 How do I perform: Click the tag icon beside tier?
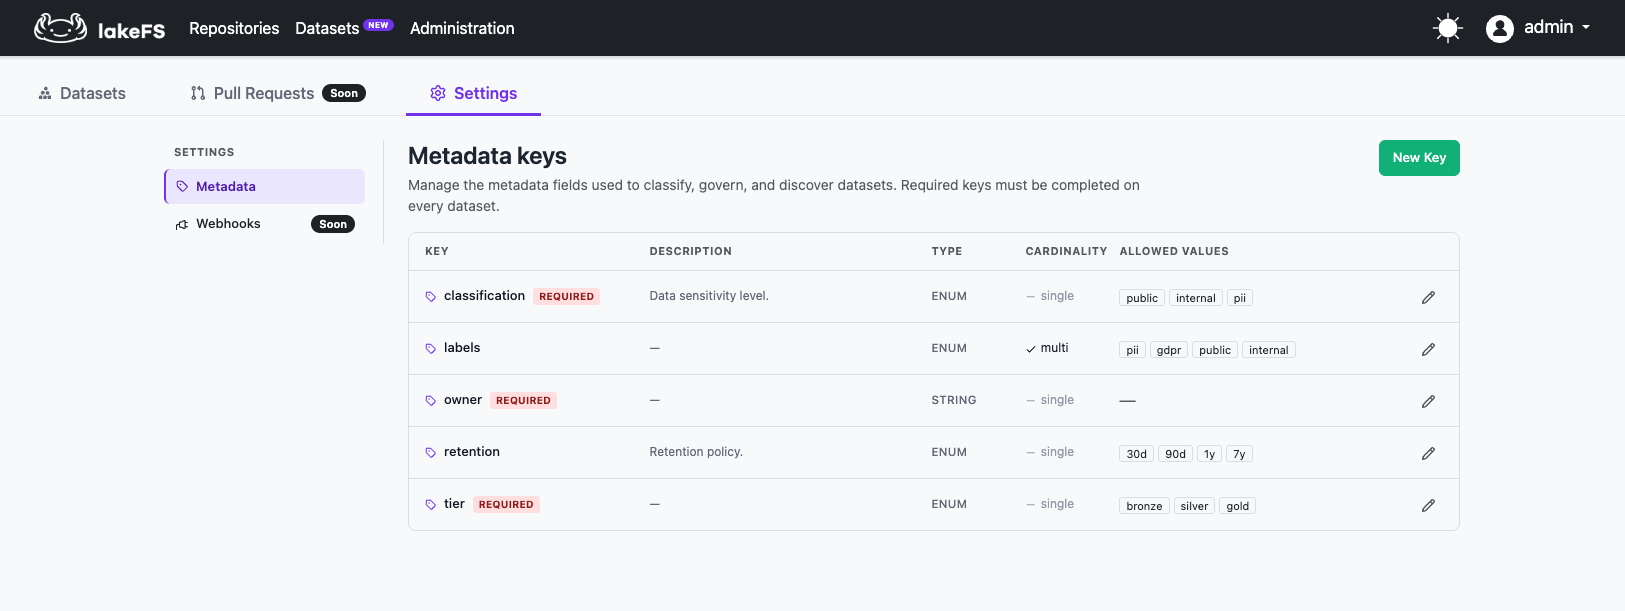[431, 505]
